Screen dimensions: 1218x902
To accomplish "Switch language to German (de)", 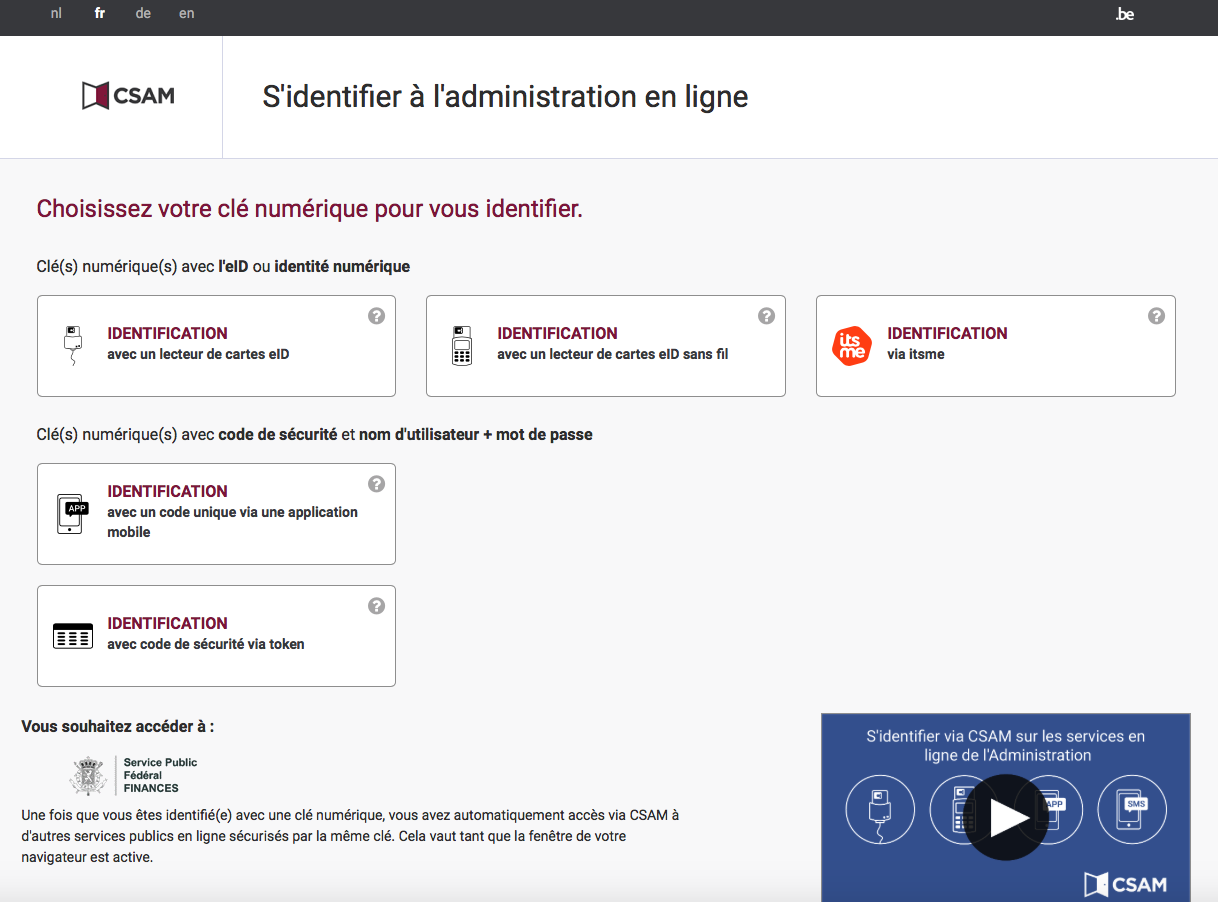I will click(143, 14).
